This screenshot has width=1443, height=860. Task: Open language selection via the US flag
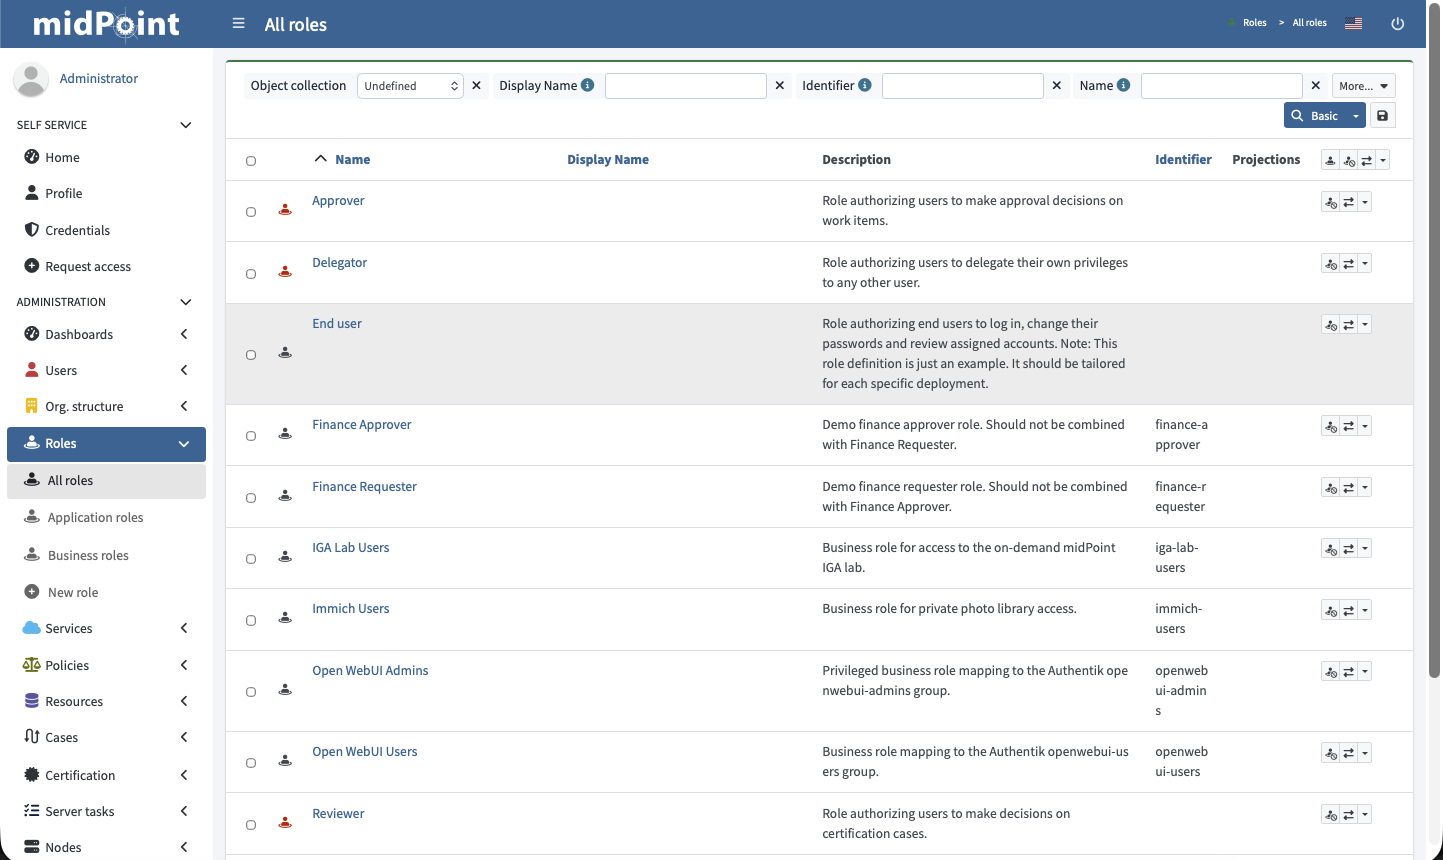[1353, 23]
